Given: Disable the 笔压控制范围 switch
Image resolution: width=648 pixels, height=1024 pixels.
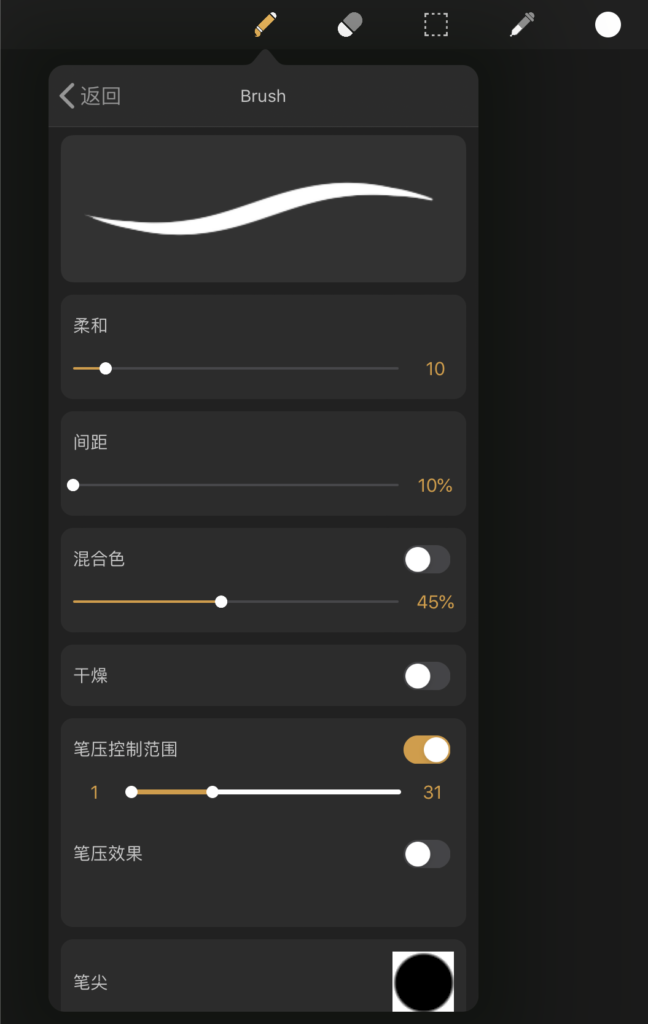Looking at the screenshot, I should tap(427, 750).
